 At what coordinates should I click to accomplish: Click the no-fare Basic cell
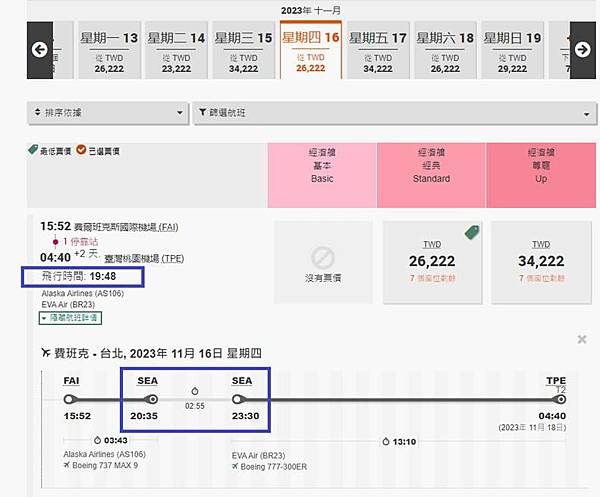click(323, 262)
